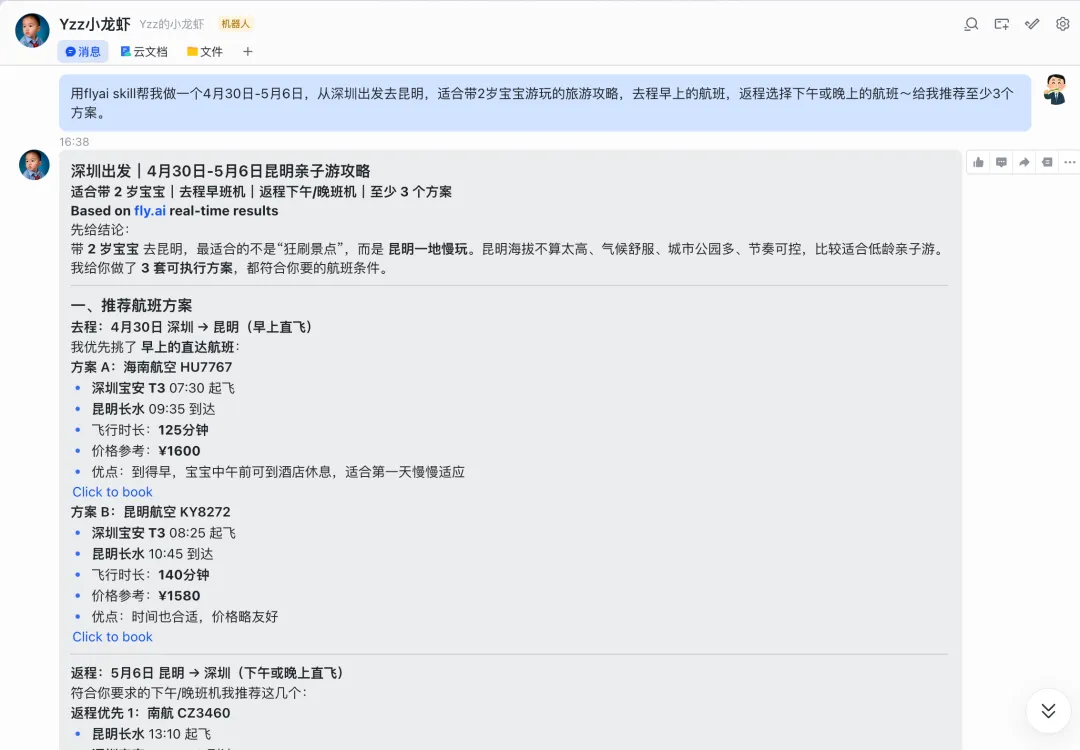Click the sender avatar at right of user message
The height and width of the screenshot is (750, 1080).
1055,90
